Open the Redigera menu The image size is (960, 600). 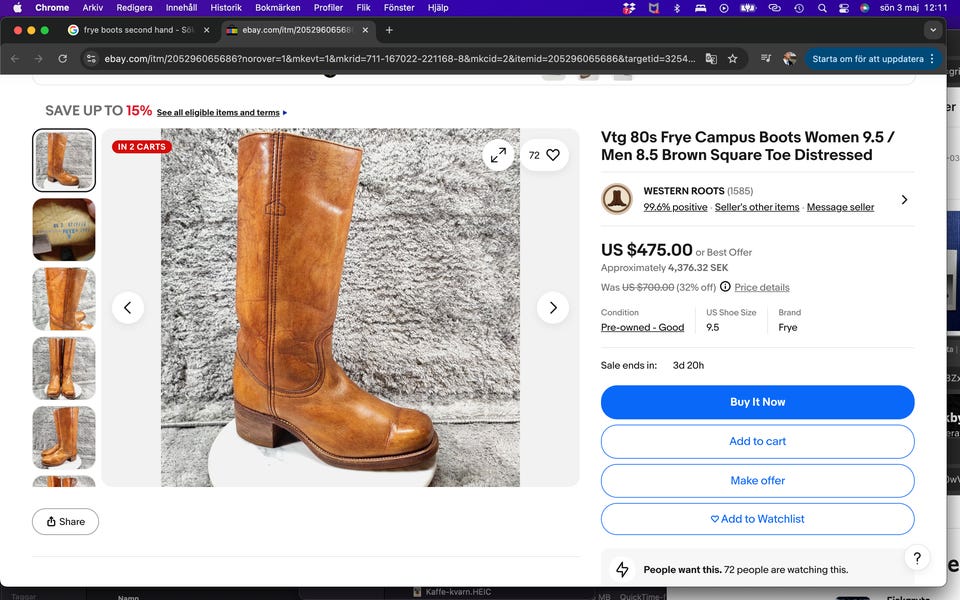pos(134,8)
